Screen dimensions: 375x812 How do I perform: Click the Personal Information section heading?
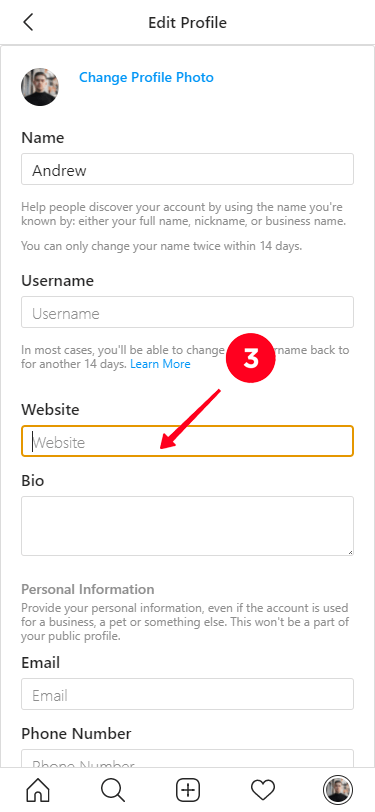[88, 589]
